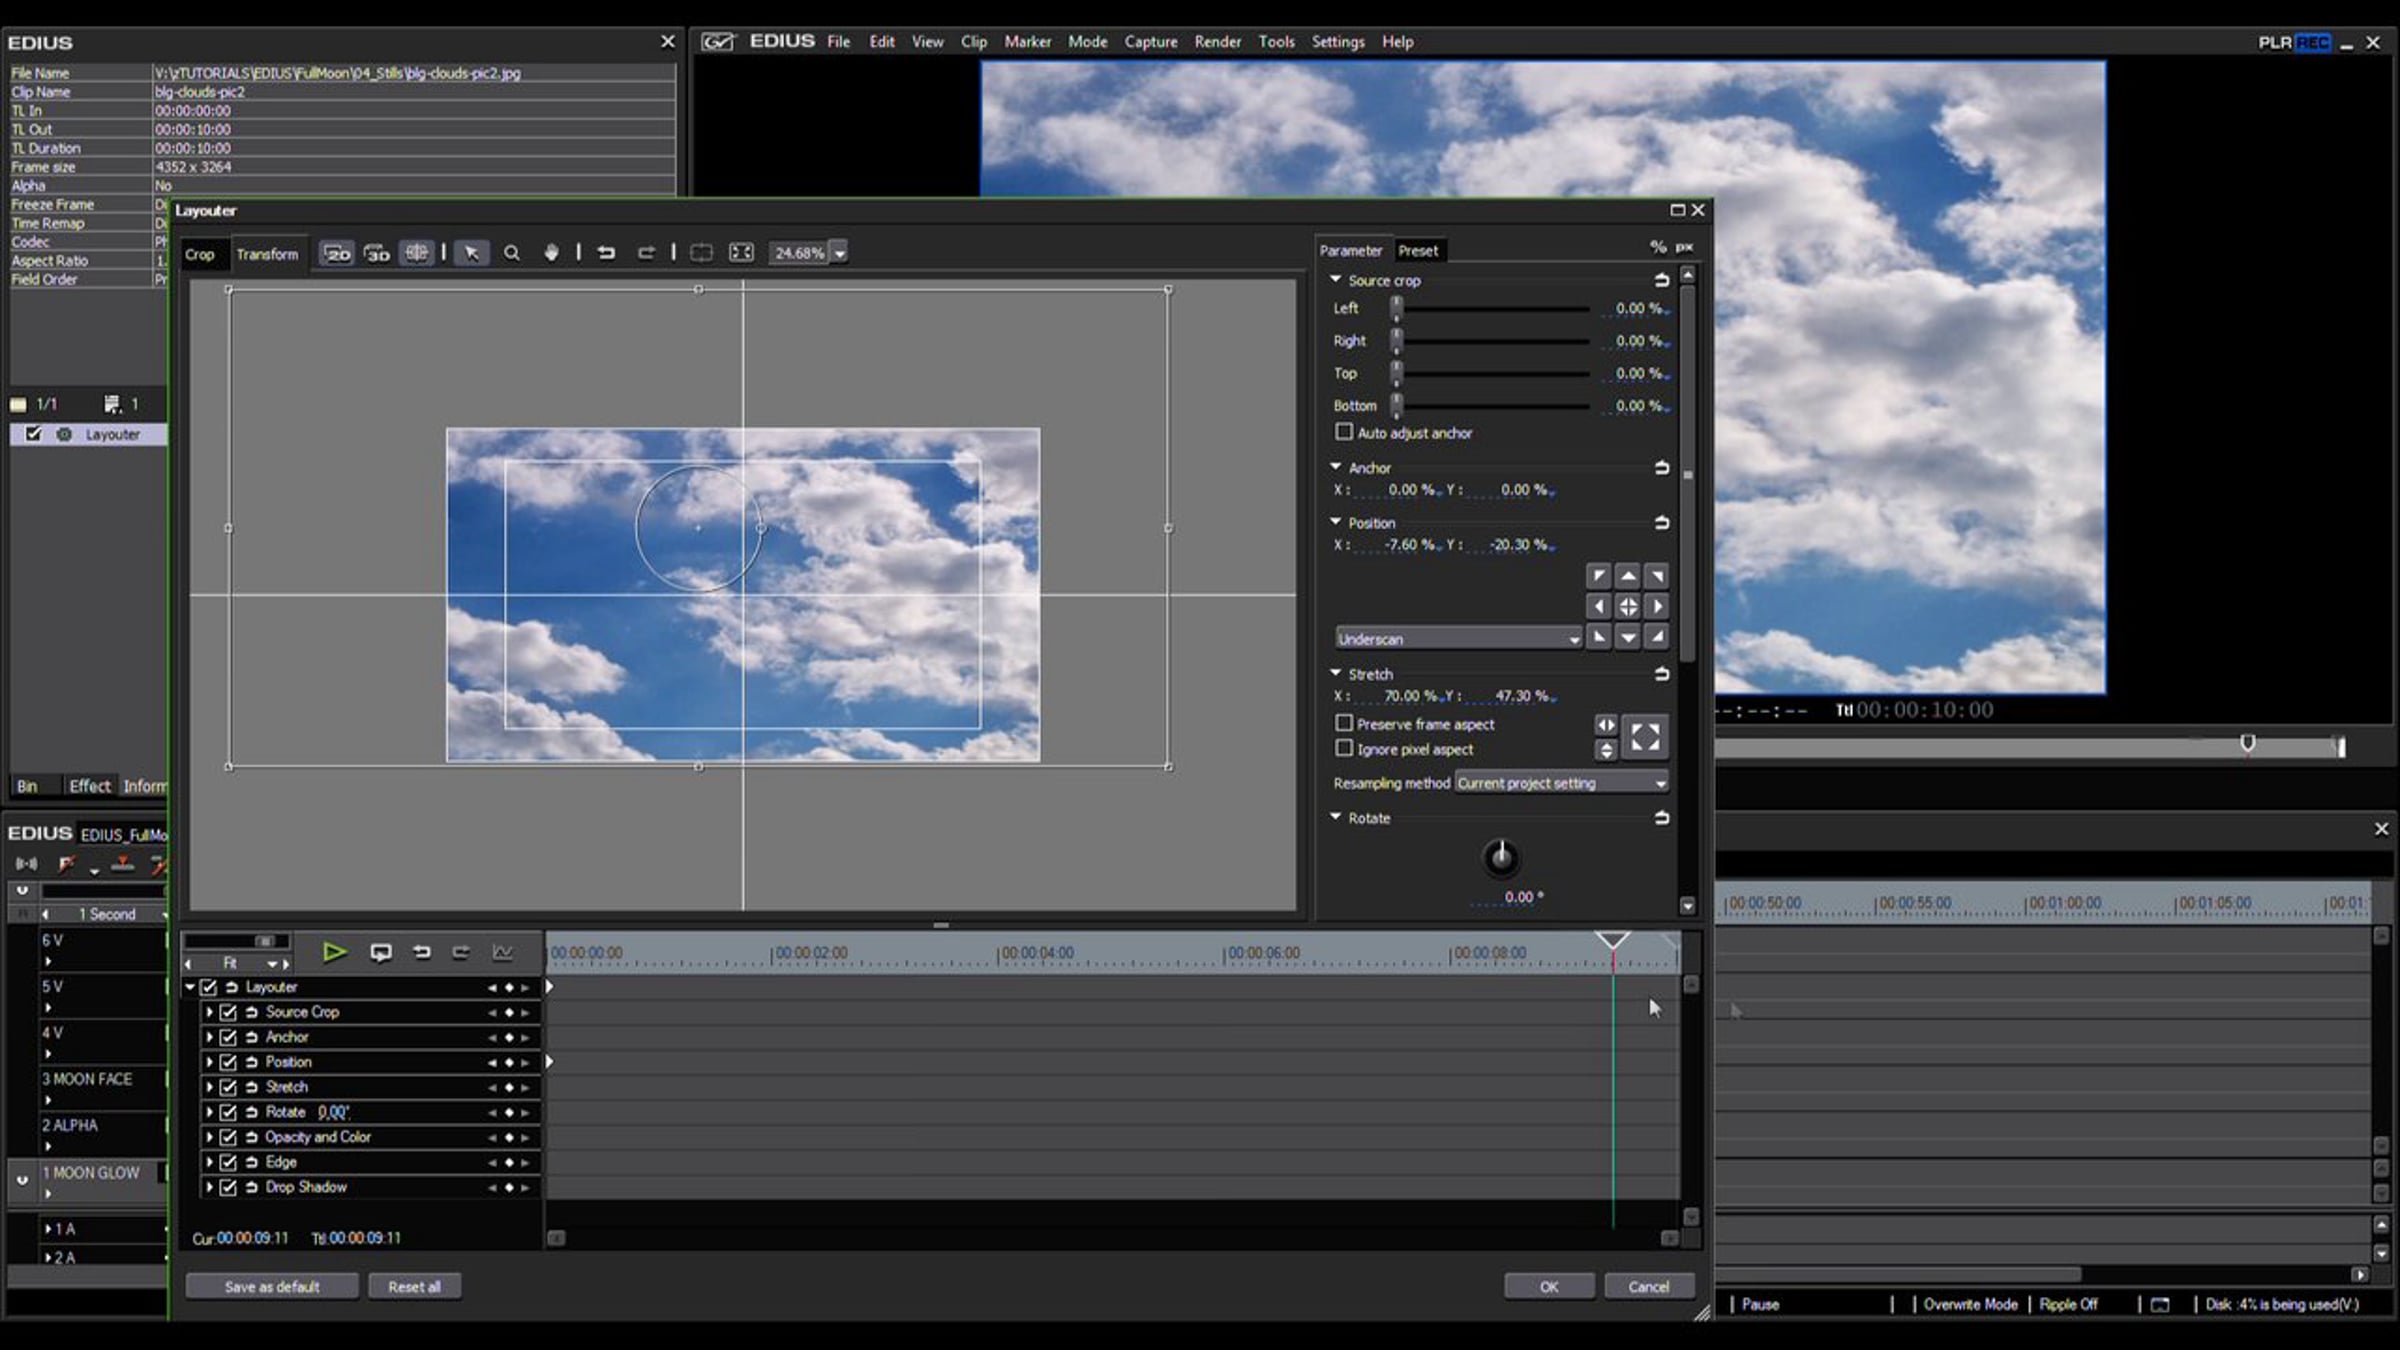Add a keyframe on the Position row
Viewport: 2400px width, 1350px height.
509,1063
